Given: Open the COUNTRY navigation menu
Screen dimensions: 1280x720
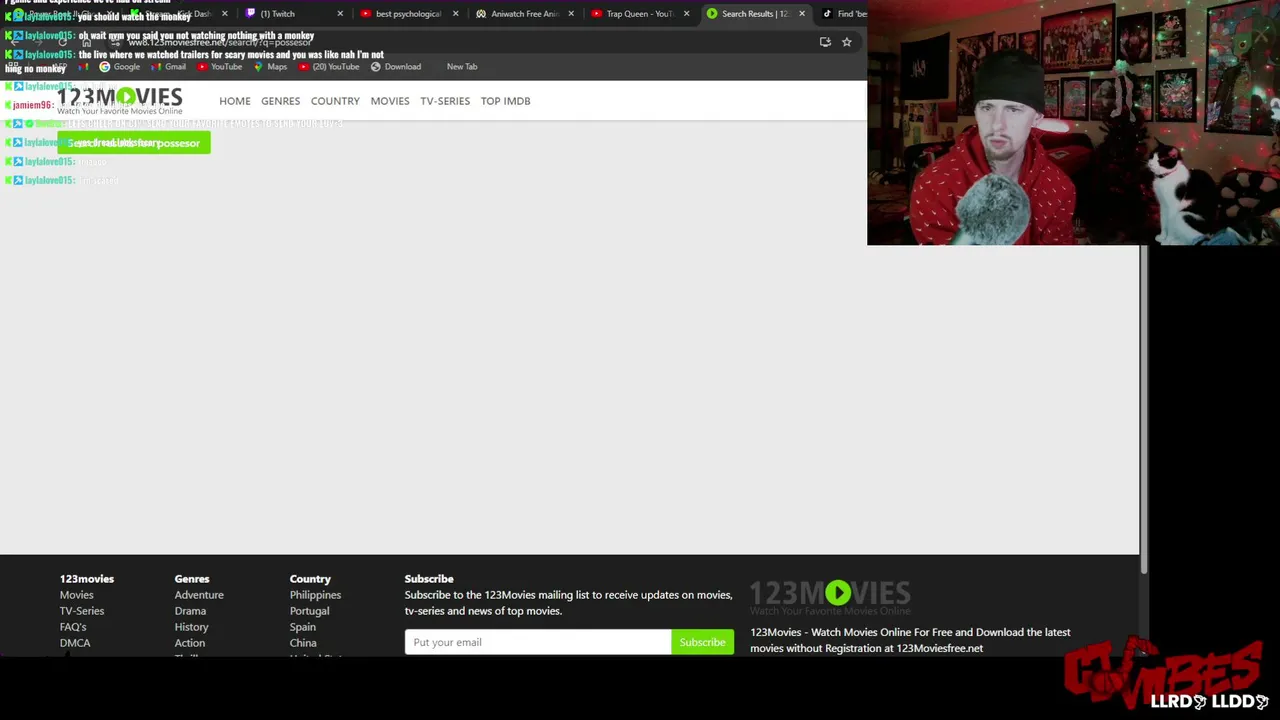Looking at the screenshot, I should tap(335, 101).
